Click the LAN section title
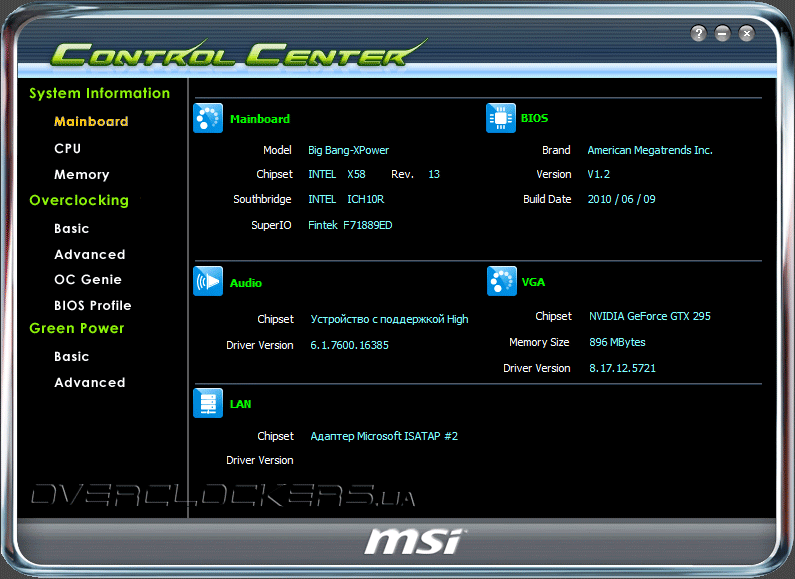The width and height of the screenshot is (795, 579). click(x=240, y=404)
